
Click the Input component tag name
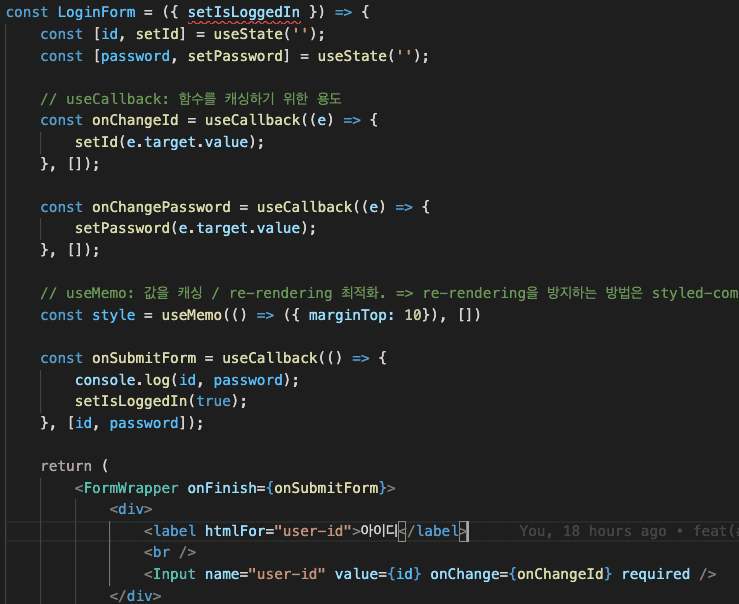coord(174,574)
